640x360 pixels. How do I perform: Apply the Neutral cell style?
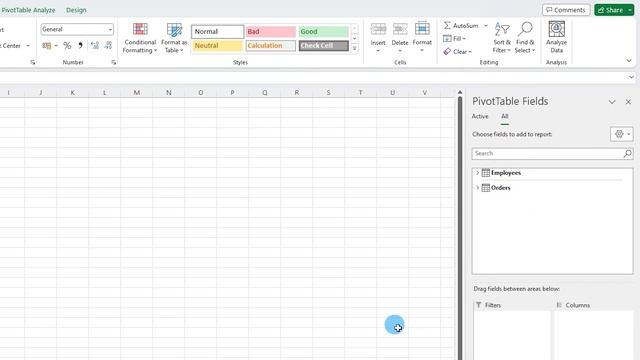(218, 45)
